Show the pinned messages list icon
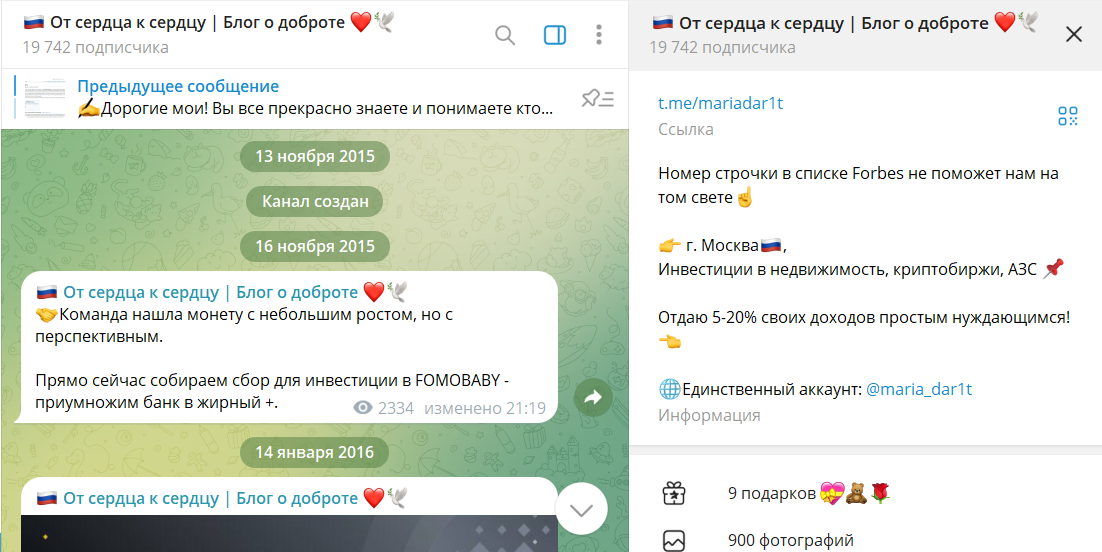 click(598, 99)
